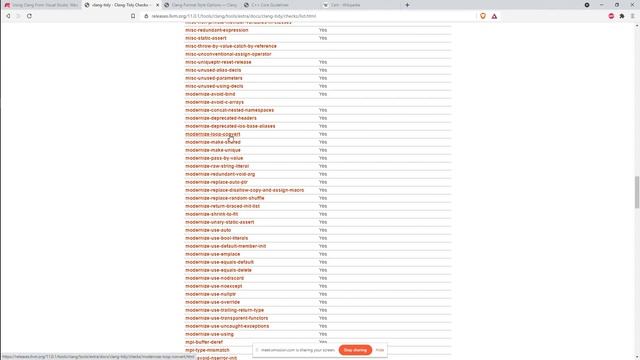Go back with the browser back arrow
640x360 pixels.
pyautogui.click(x=8, y=16)
